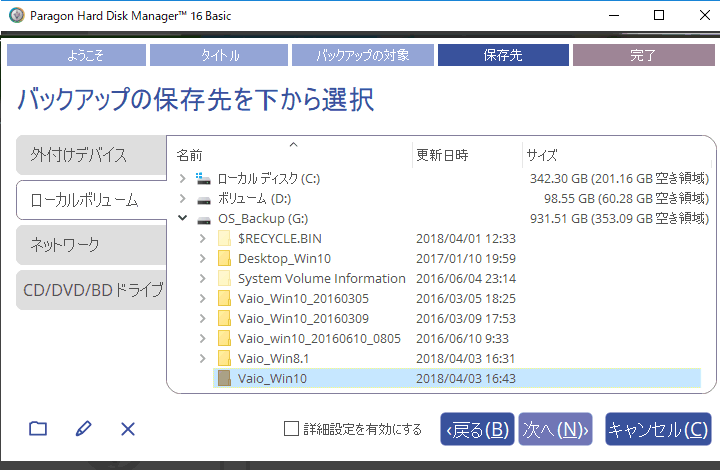Expand the ローカル ディスク (C:) tree node
720x470 pixels.
point(181,179)
